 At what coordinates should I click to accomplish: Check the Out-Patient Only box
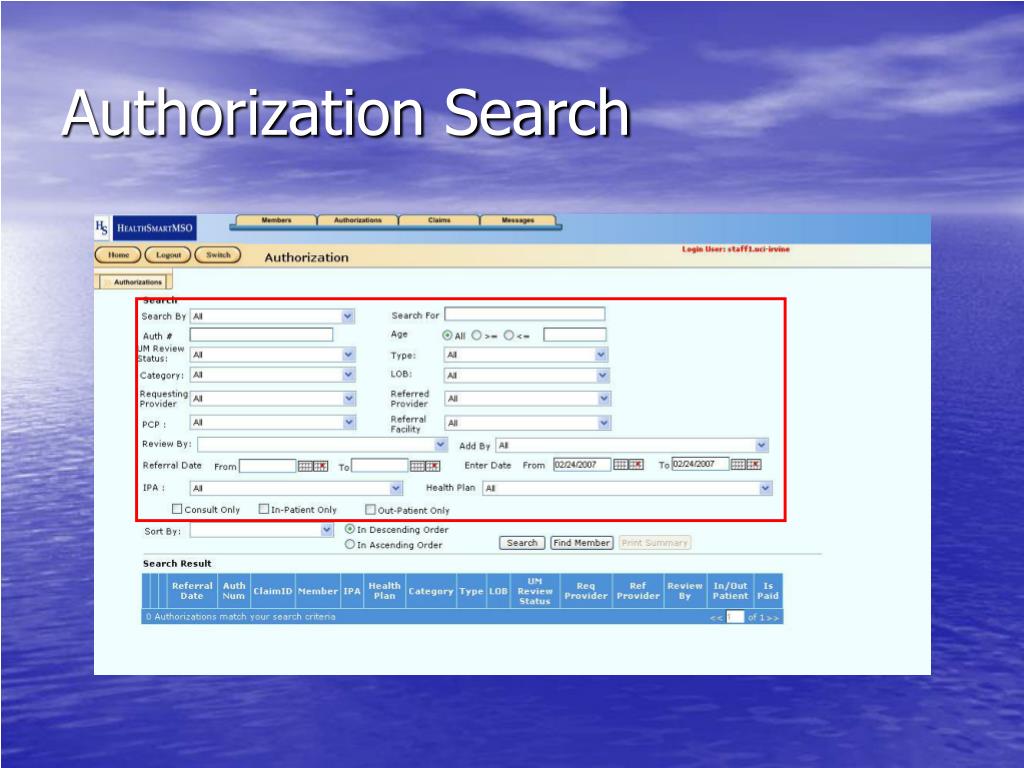click(x=370, y=509)
